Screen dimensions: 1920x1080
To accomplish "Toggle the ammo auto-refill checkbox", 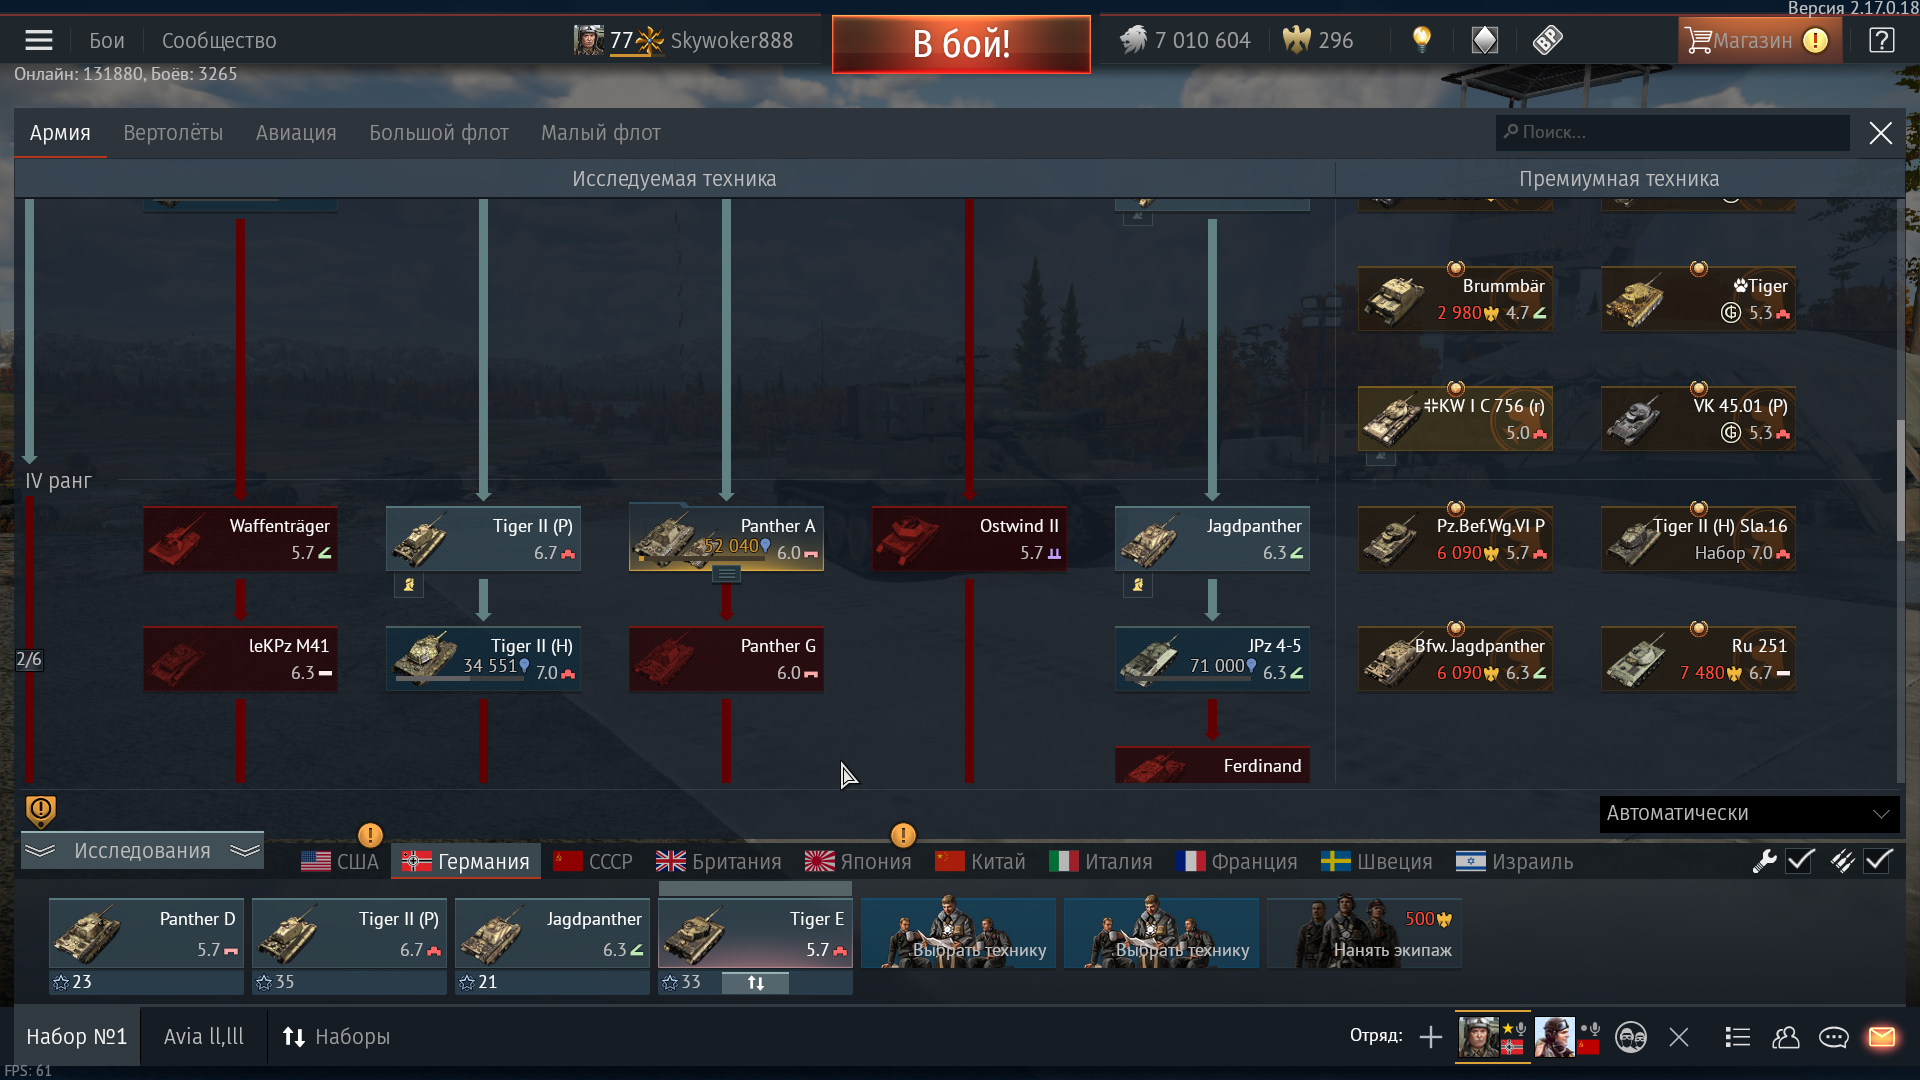I will [x=1878, y=861].
